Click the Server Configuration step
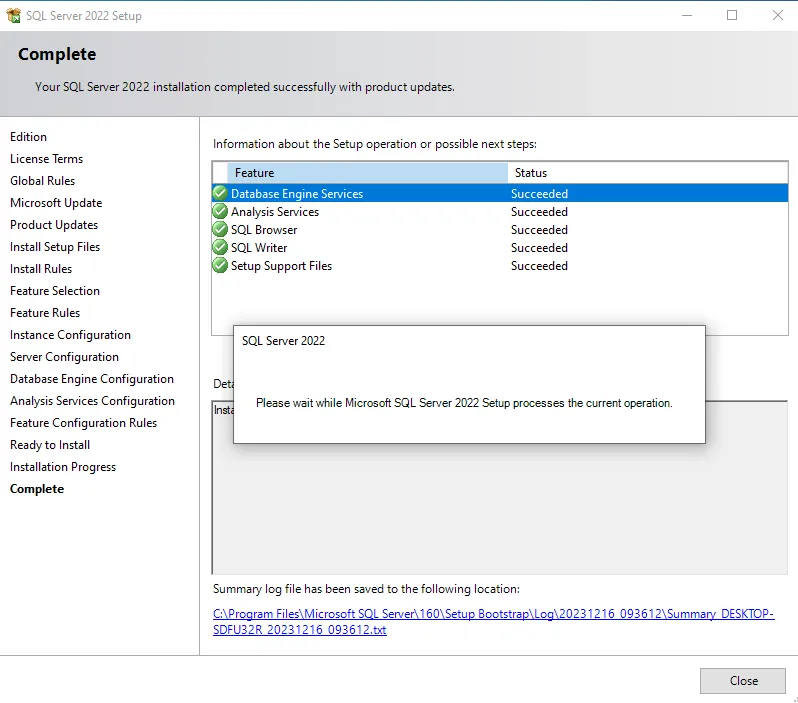 tap(64, 357)
